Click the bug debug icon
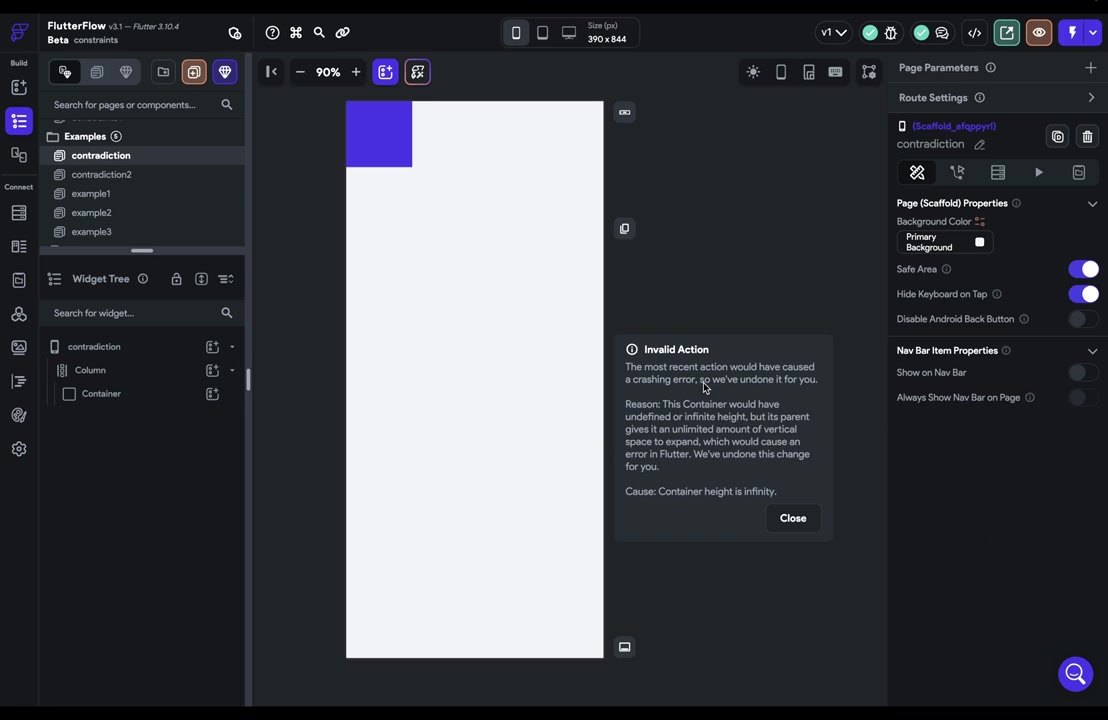Viewport: 1108px width, 720px height. tap(891, 33)
